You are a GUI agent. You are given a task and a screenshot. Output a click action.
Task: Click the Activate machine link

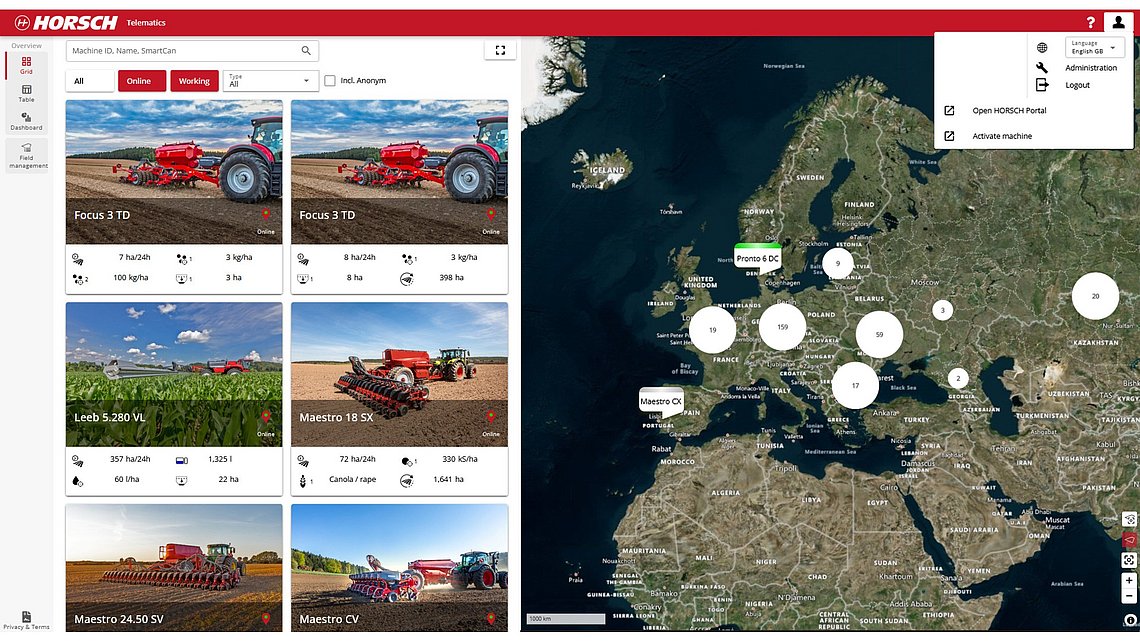tap(1002, 136)
